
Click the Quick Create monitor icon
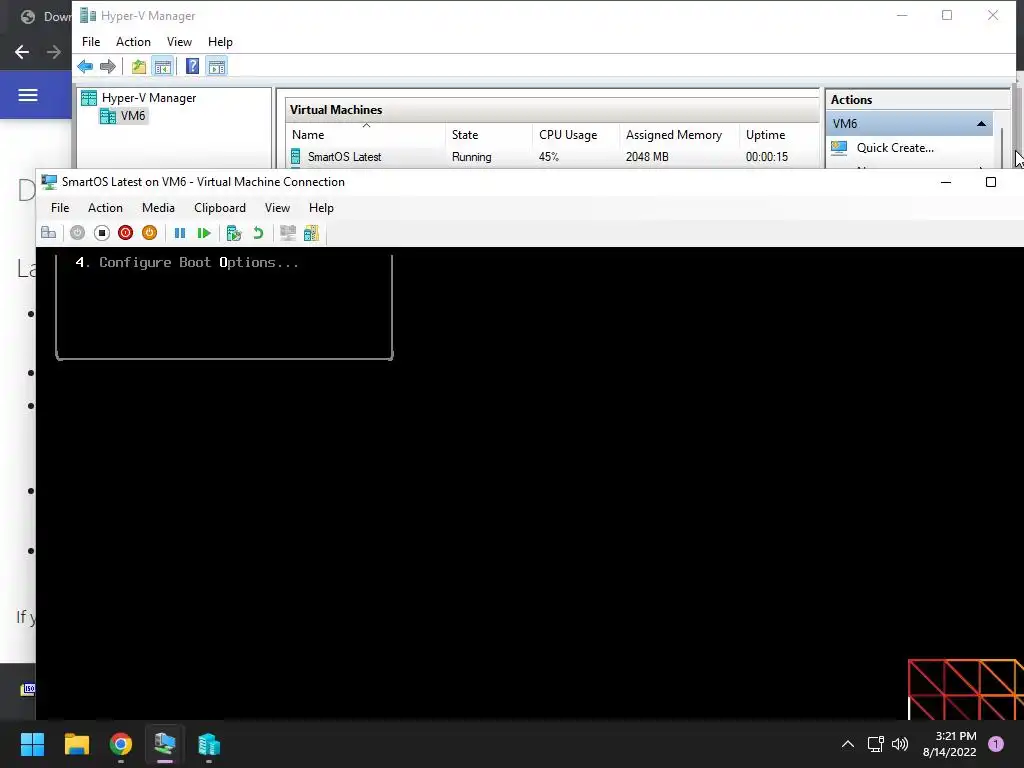[839, 148]
